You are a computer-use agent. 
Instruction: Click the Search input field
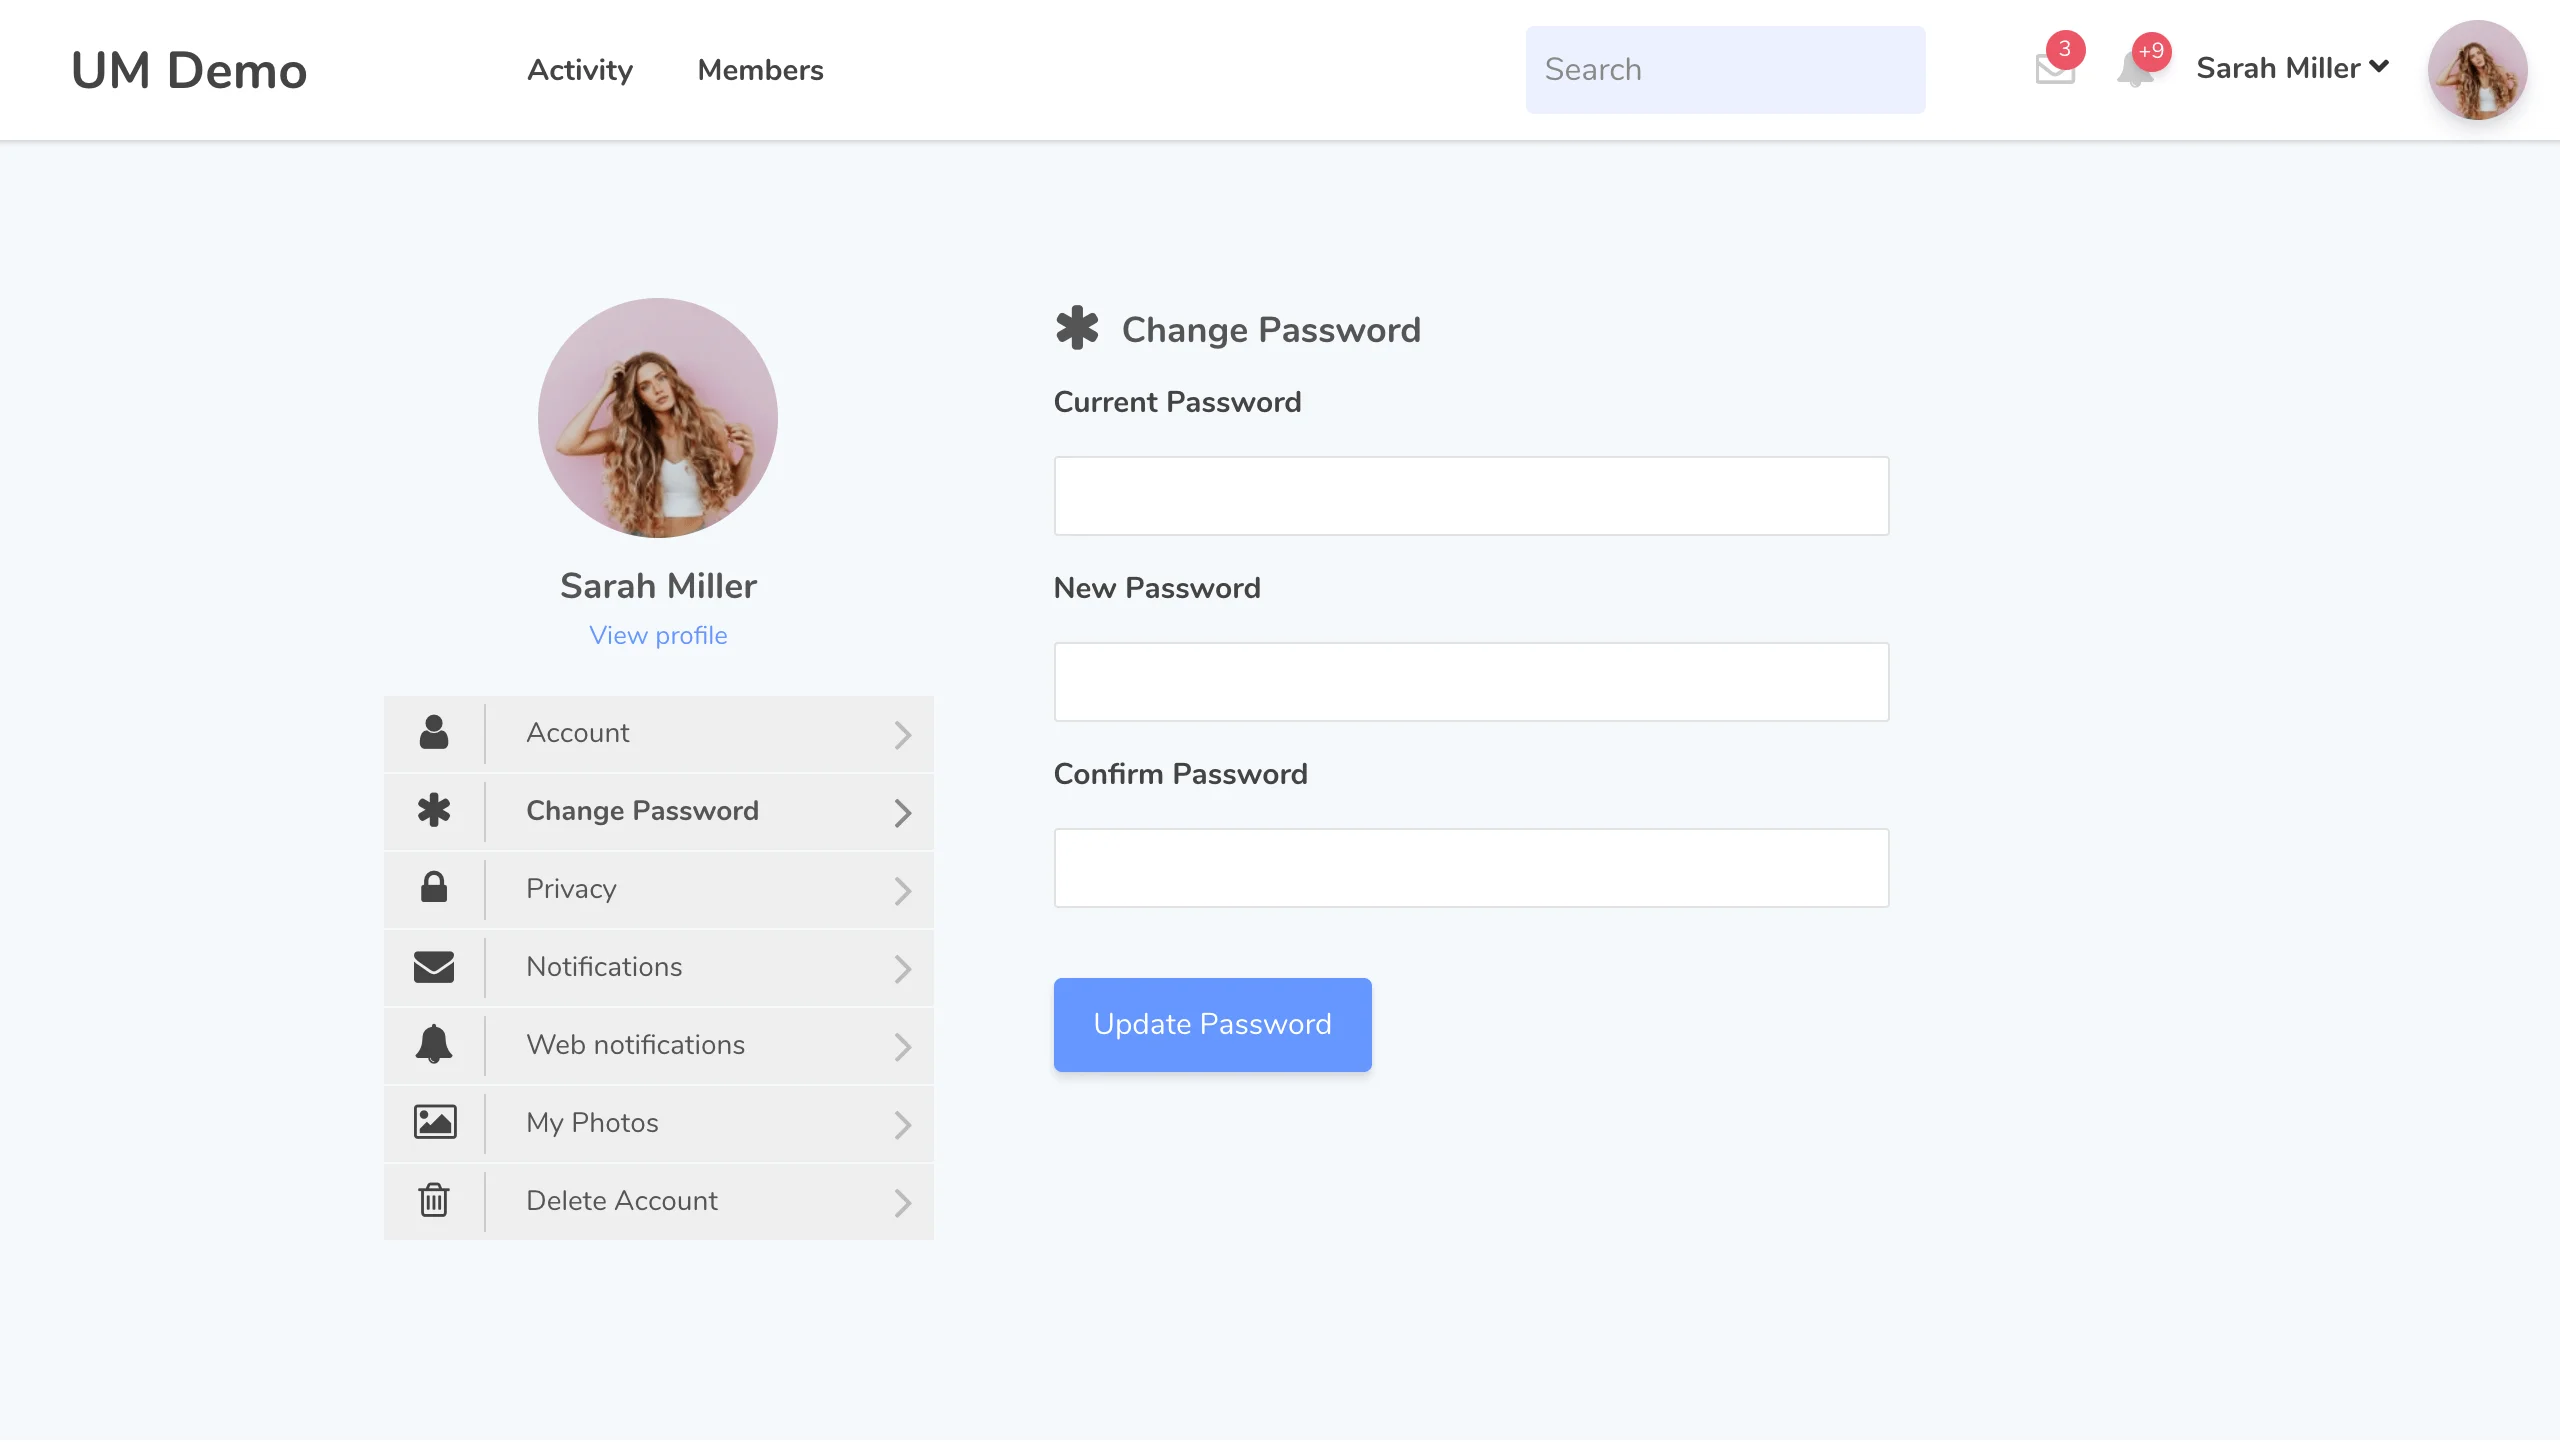[1725, 69]
